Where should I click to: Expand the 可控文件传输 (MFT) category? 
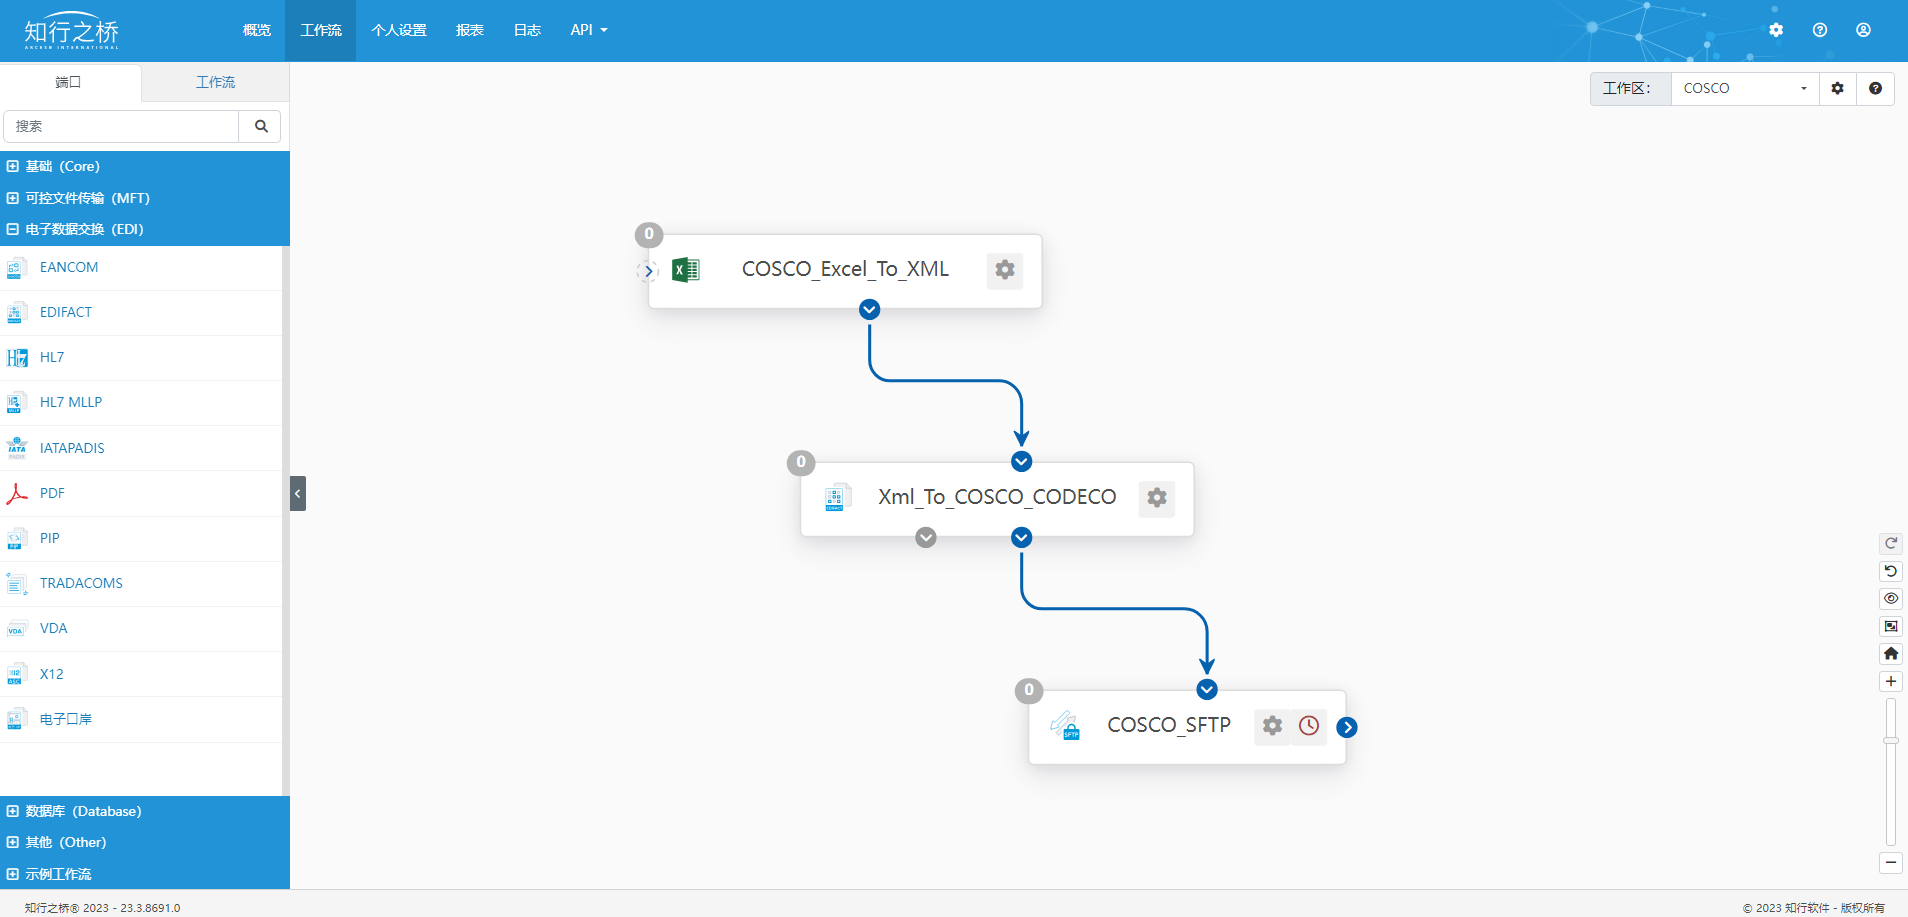(x=145, y=198)
